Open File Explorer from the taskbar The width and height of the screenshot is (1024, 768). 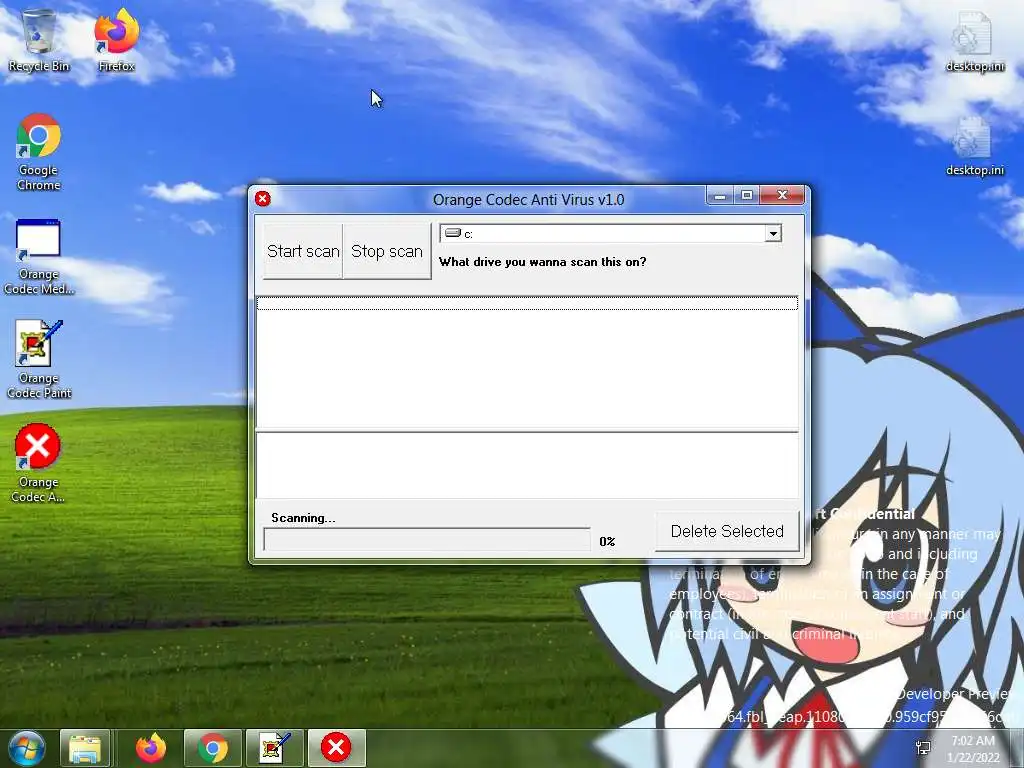pos(85,748)
